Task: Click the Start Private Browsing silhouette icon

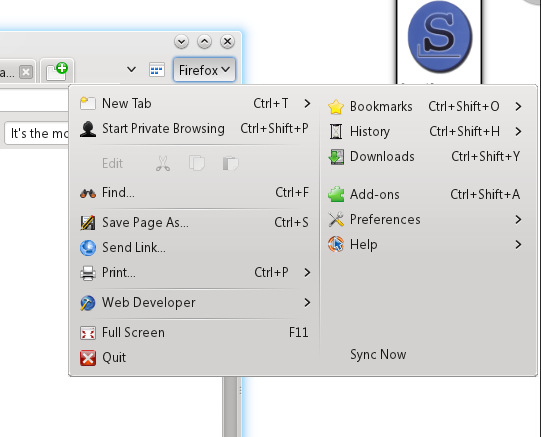Action: 88,129
